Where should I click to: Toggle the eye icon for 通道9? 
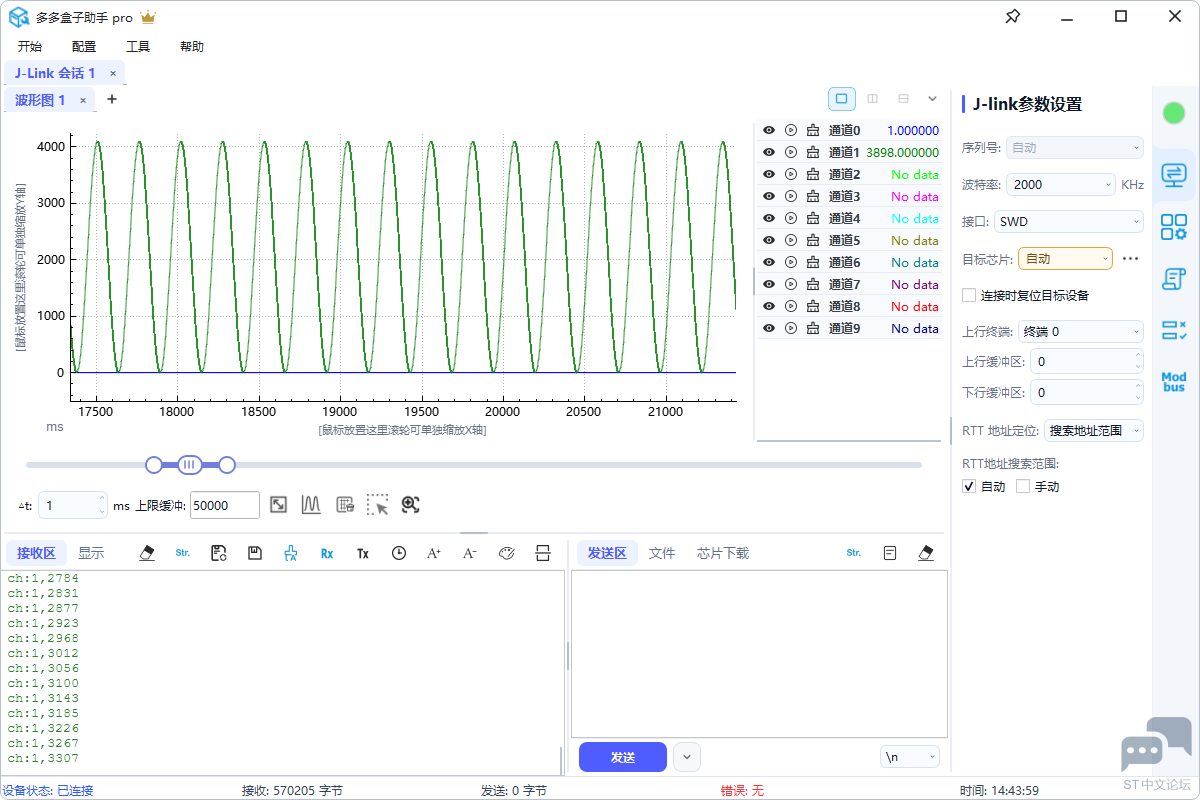(769, 328)
